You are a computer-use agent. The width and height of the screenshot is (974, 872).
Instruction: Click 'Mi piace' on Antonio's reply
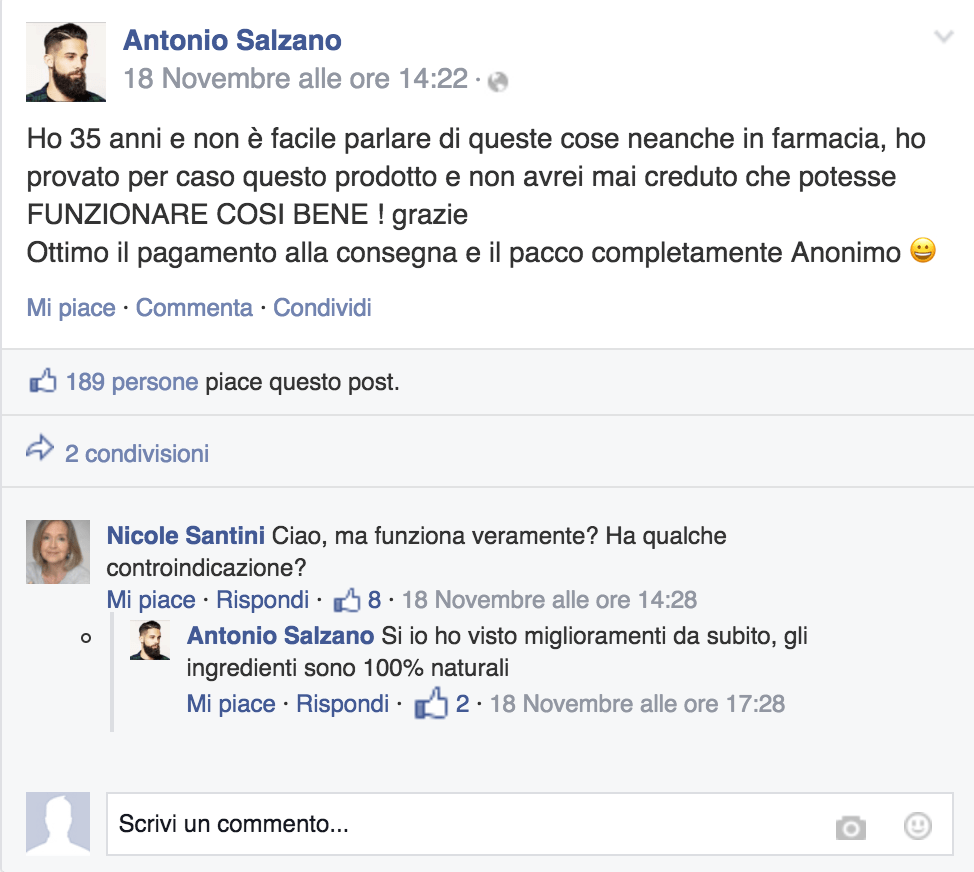tap(231, 704)
